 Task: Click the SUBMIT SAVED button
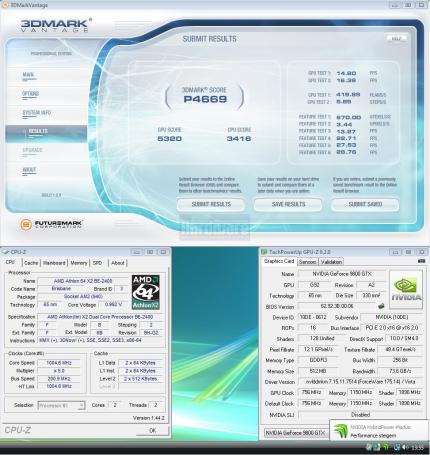tap(365, 204)
